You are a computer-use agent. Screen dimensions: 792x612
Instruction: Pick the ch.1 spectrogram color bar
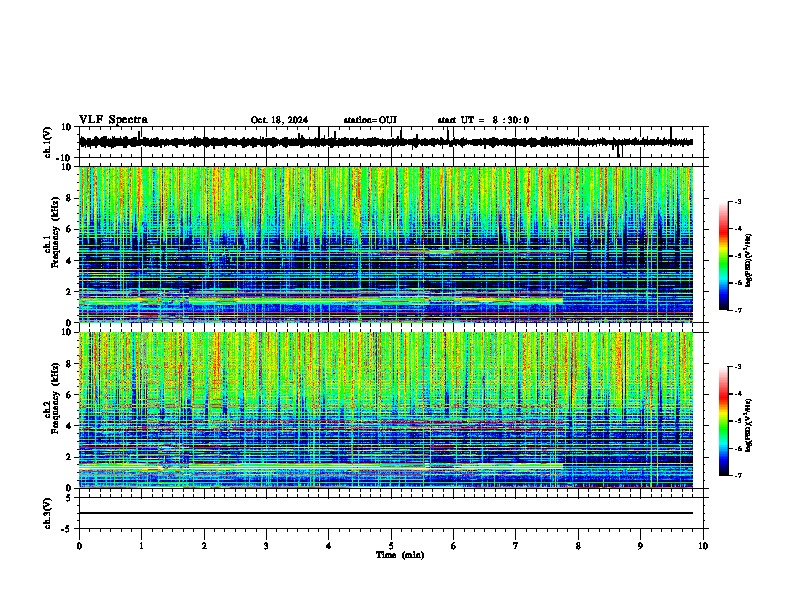(724, 256)
